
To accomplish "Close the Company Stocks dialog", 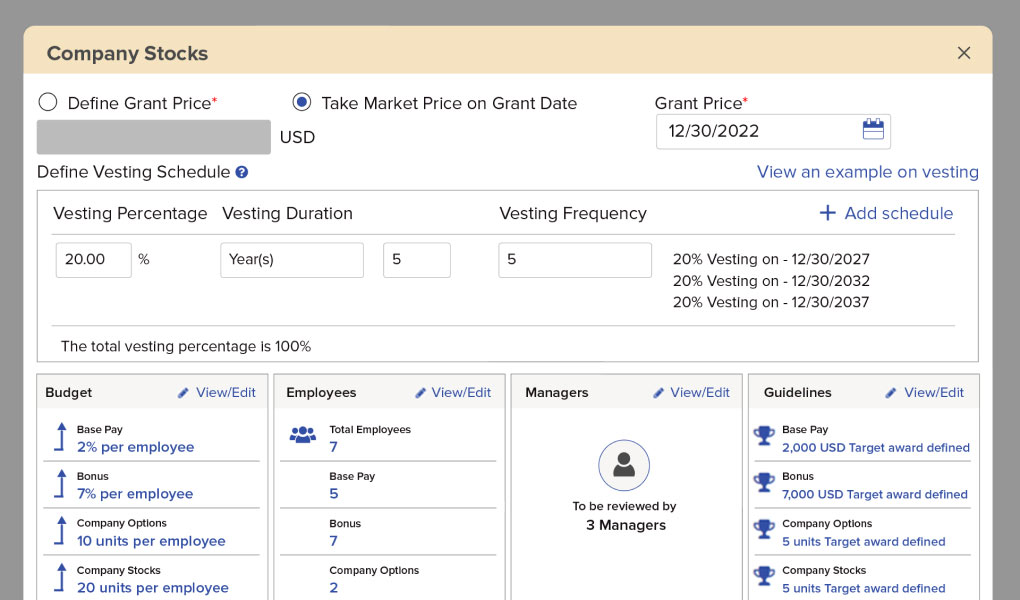I will point(964,53).
